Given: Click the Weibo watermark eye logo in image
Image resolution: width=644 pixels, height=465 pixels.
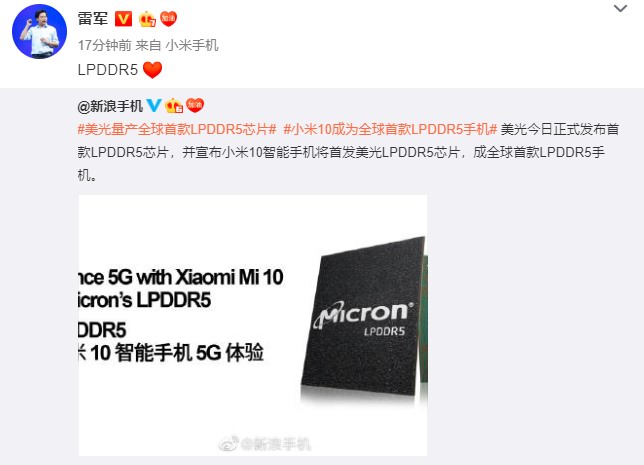Looking at the screenshot, I should (229, 443).
